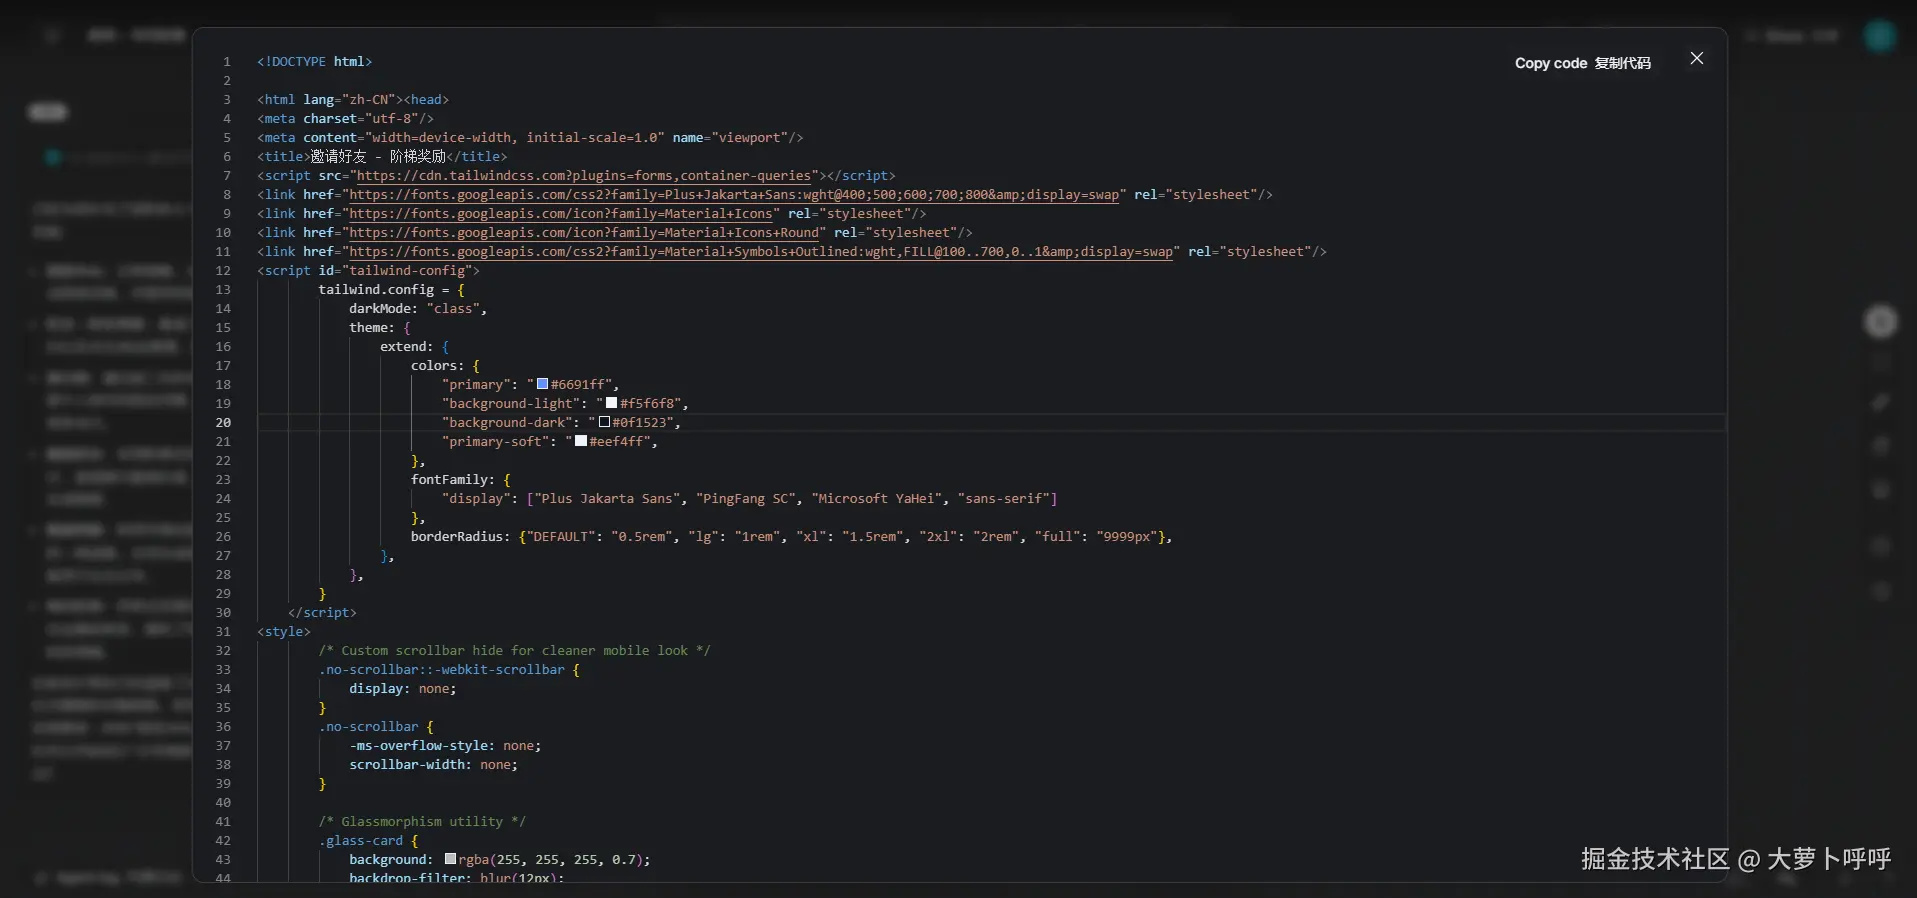Click the 'Custom scrollbar hide' comment line
Screen dimensions: 1917x898
(x=514, y=651)
